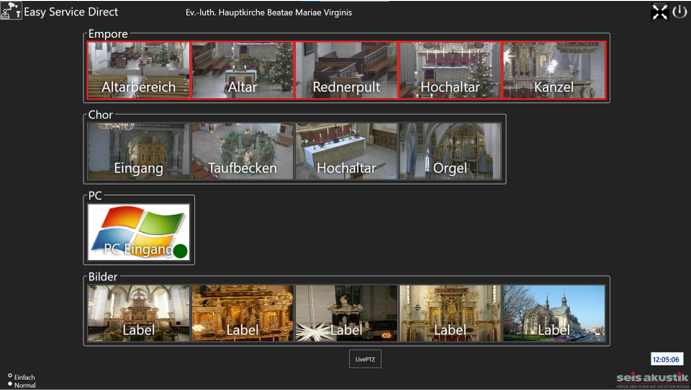This screenshot has width=691, height=390.
Task: Click the green status dot on PC Eingang
Action: click(x=180, y=251)
